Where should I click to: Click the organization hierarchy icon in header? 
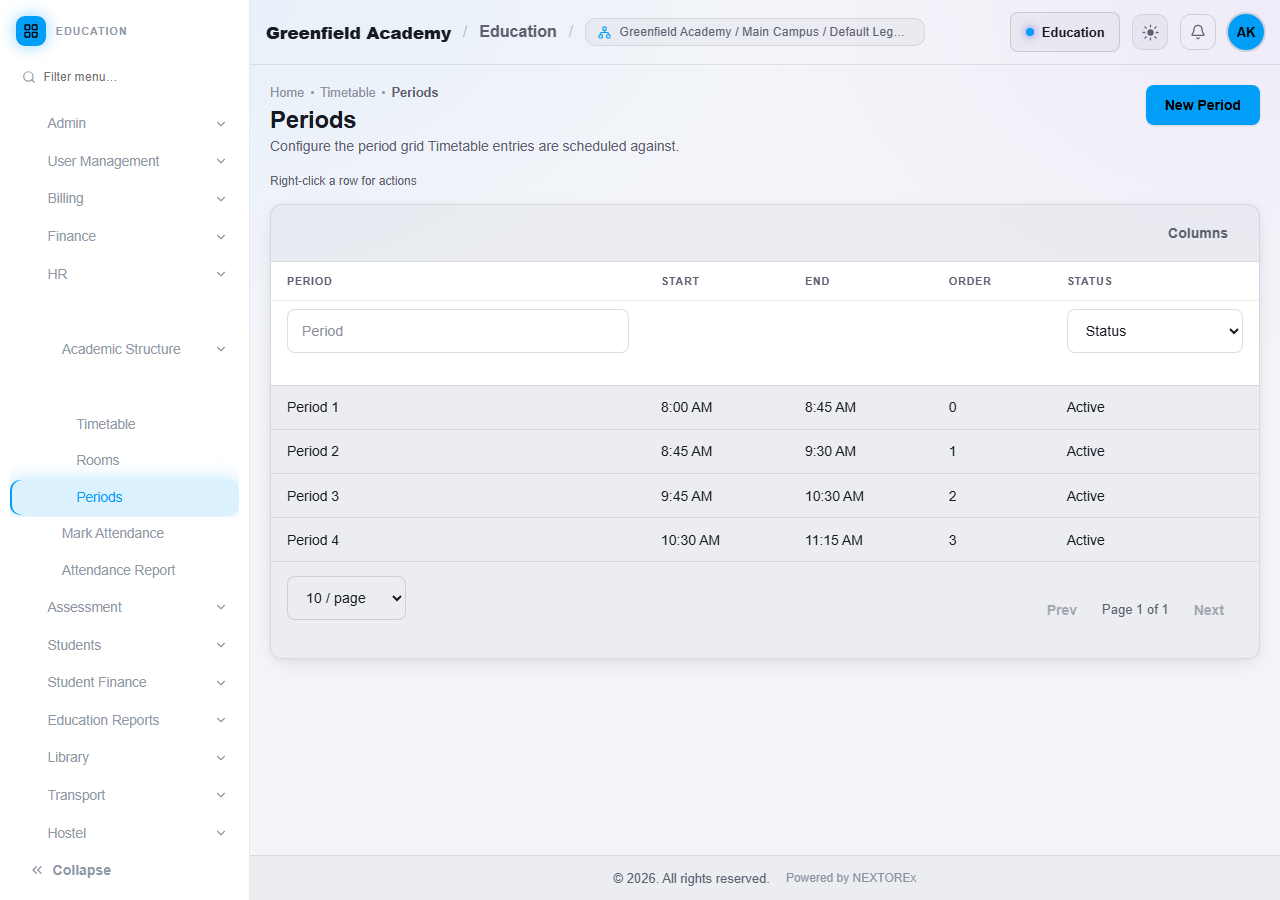[604, 32]
